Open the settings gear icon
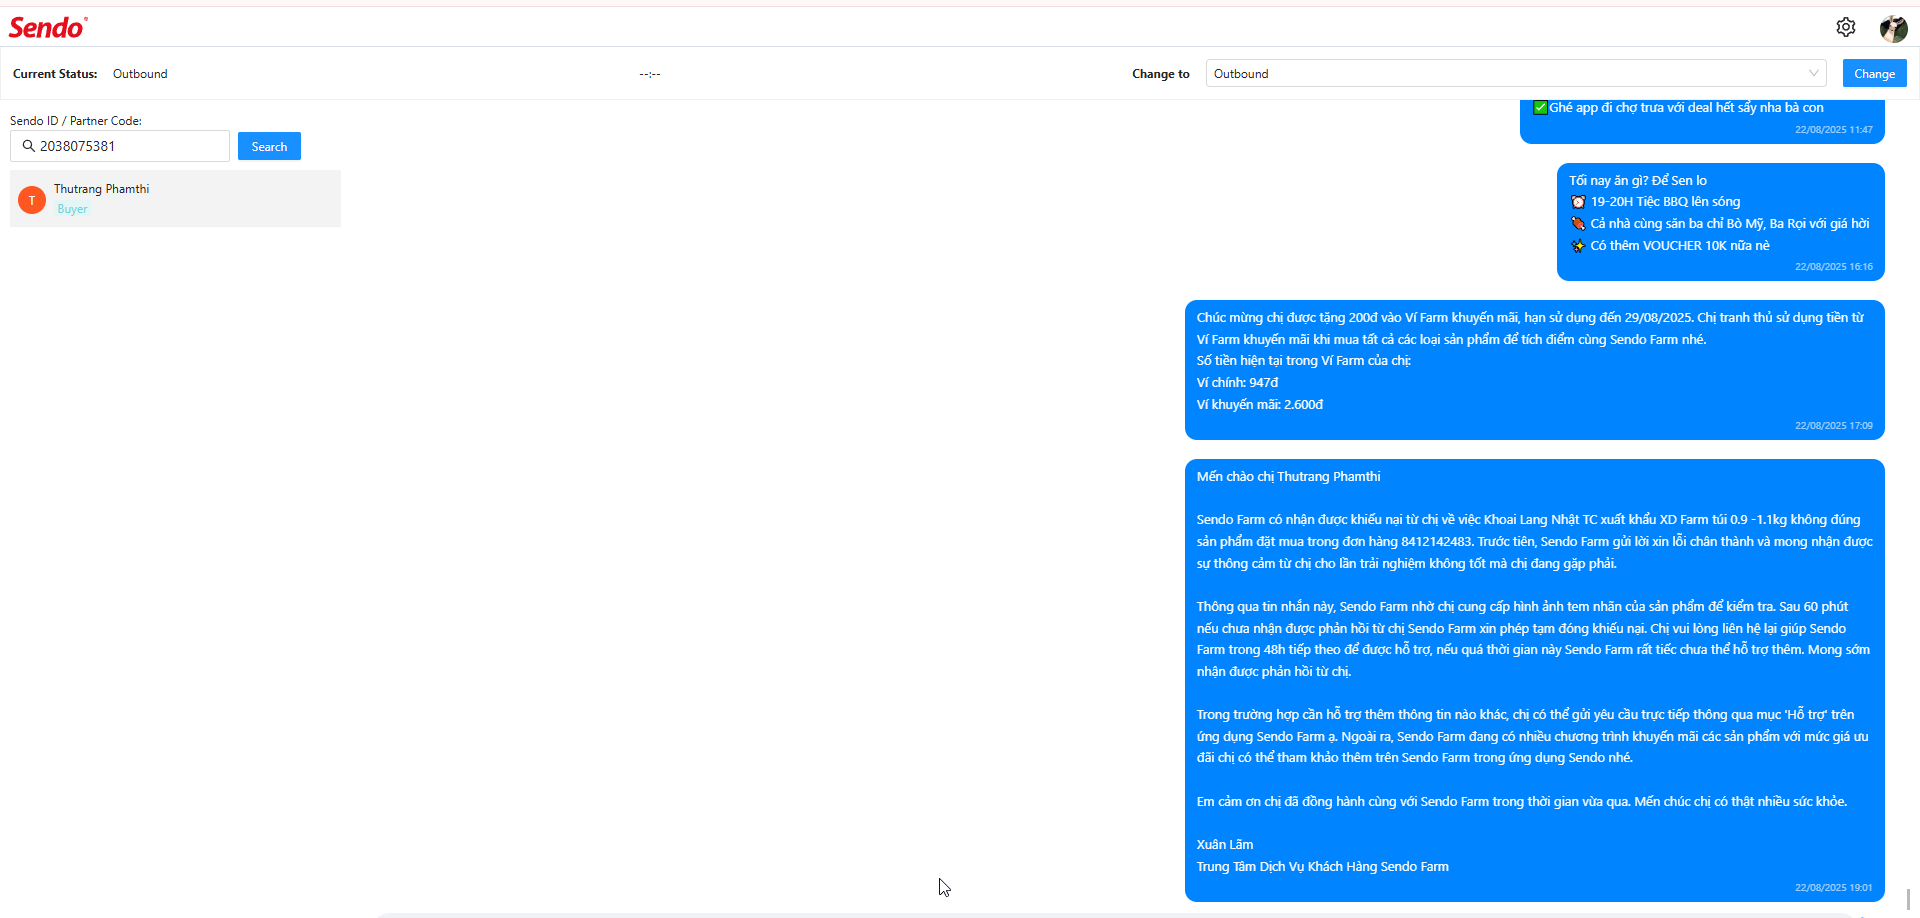1920x918 pixels. [1846, 27]
